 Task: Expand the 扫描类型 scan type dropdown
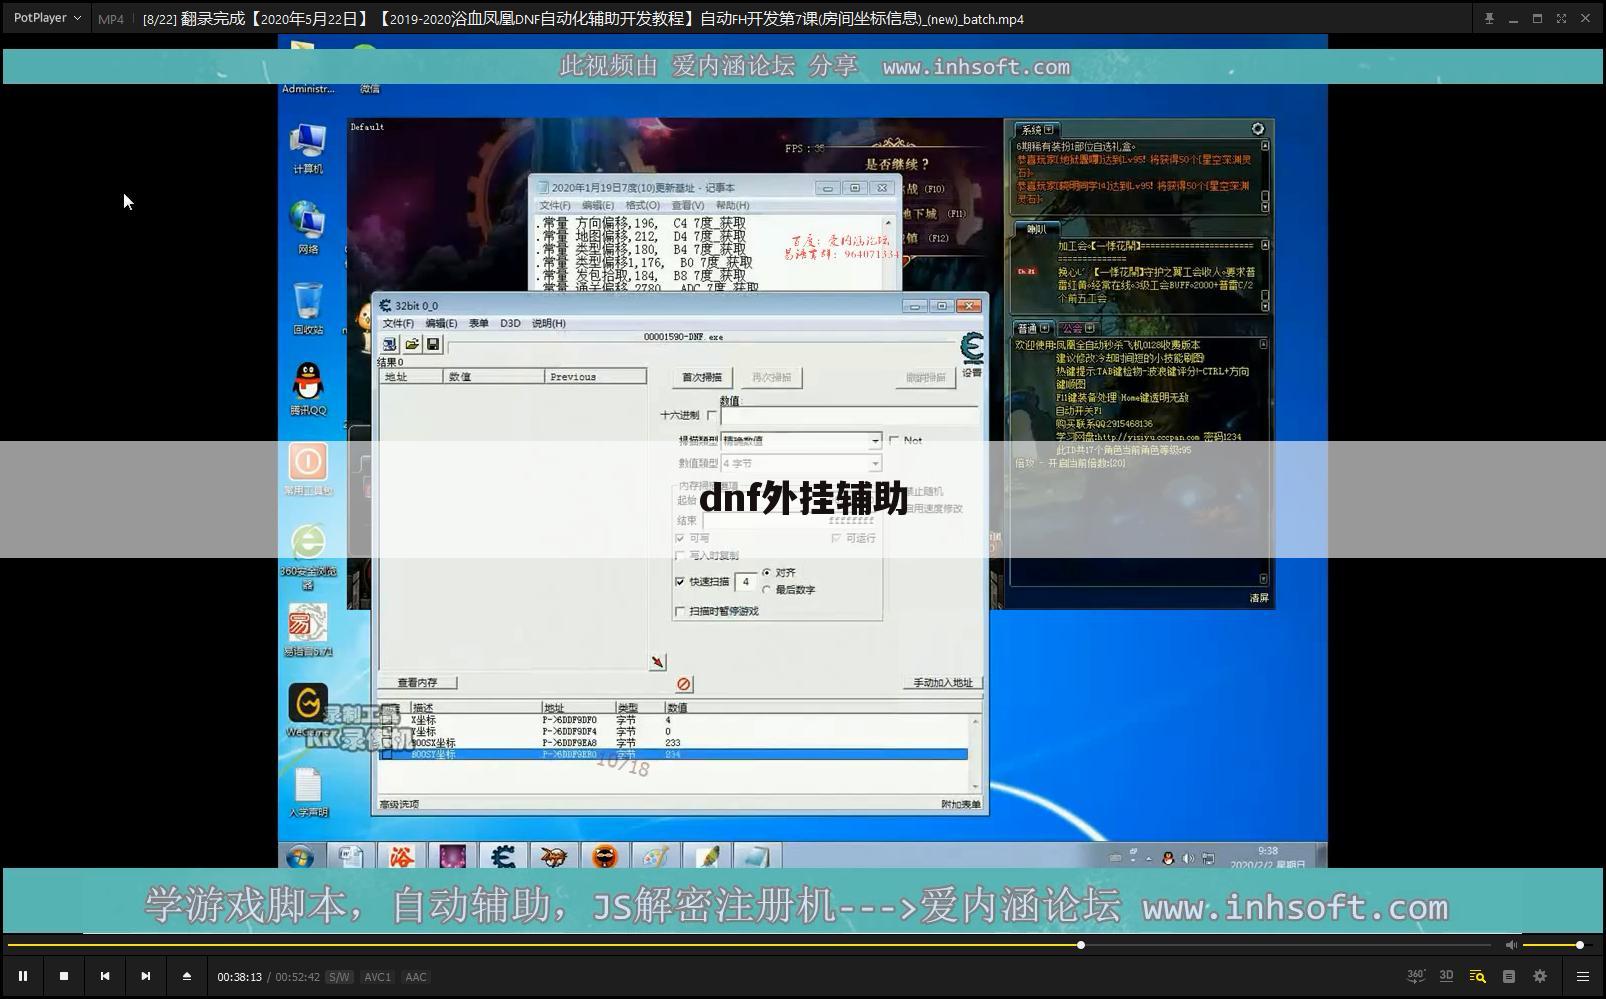[x=875, y=440]
